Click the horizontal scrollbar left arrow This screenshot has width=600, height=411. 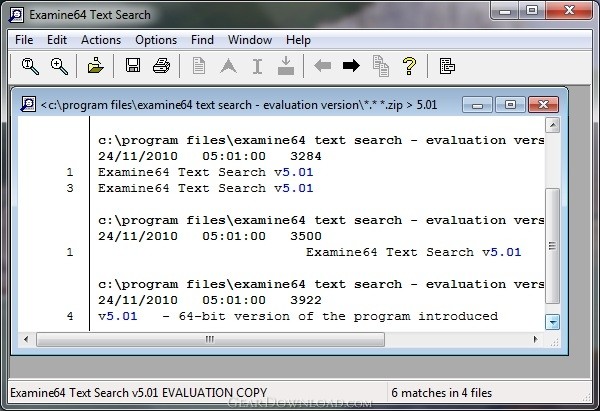[26, 339]
